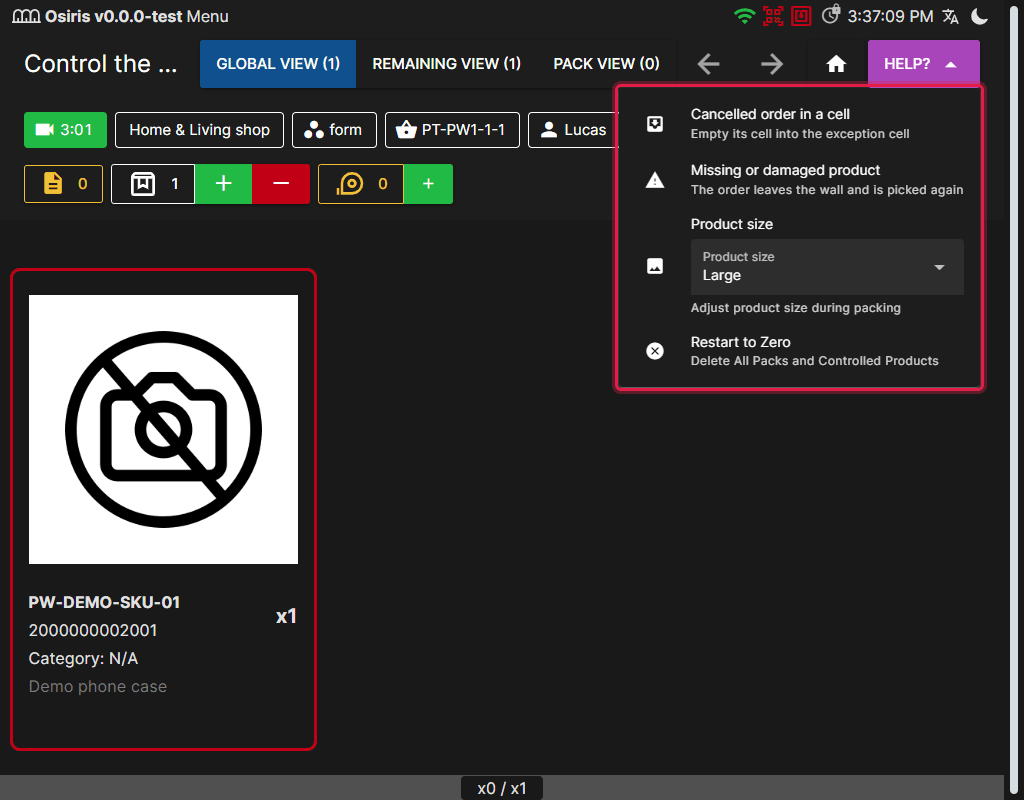Collapse the HELP? dropdown menu
Screen dimensions: 1024x800
point(923,64)
